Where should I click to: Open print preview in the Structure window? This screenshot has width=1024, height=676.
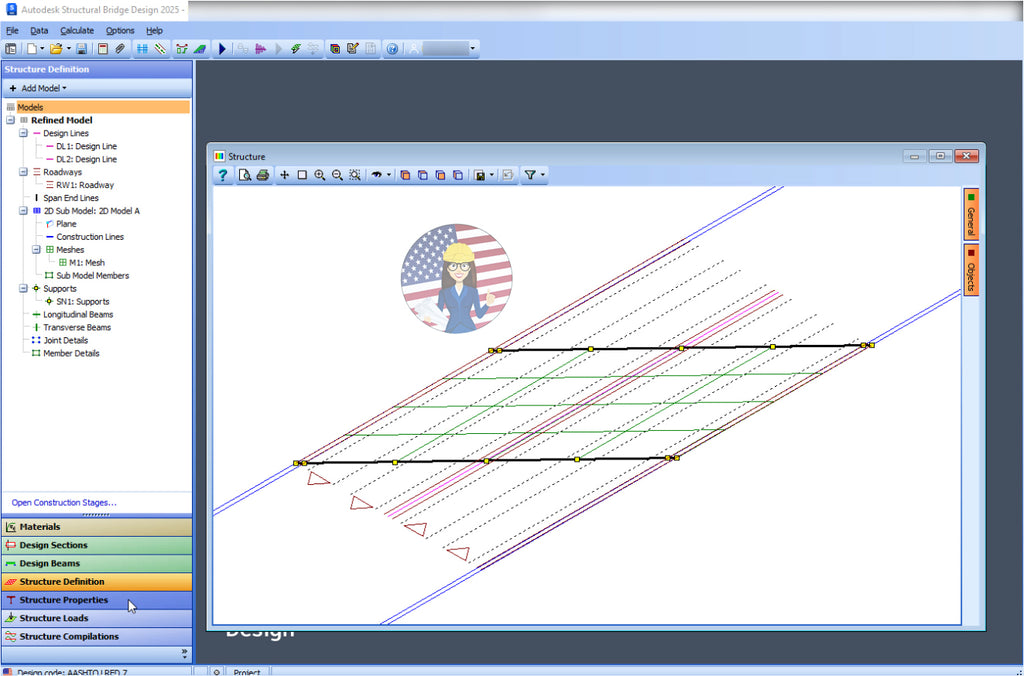click(243, 175)
